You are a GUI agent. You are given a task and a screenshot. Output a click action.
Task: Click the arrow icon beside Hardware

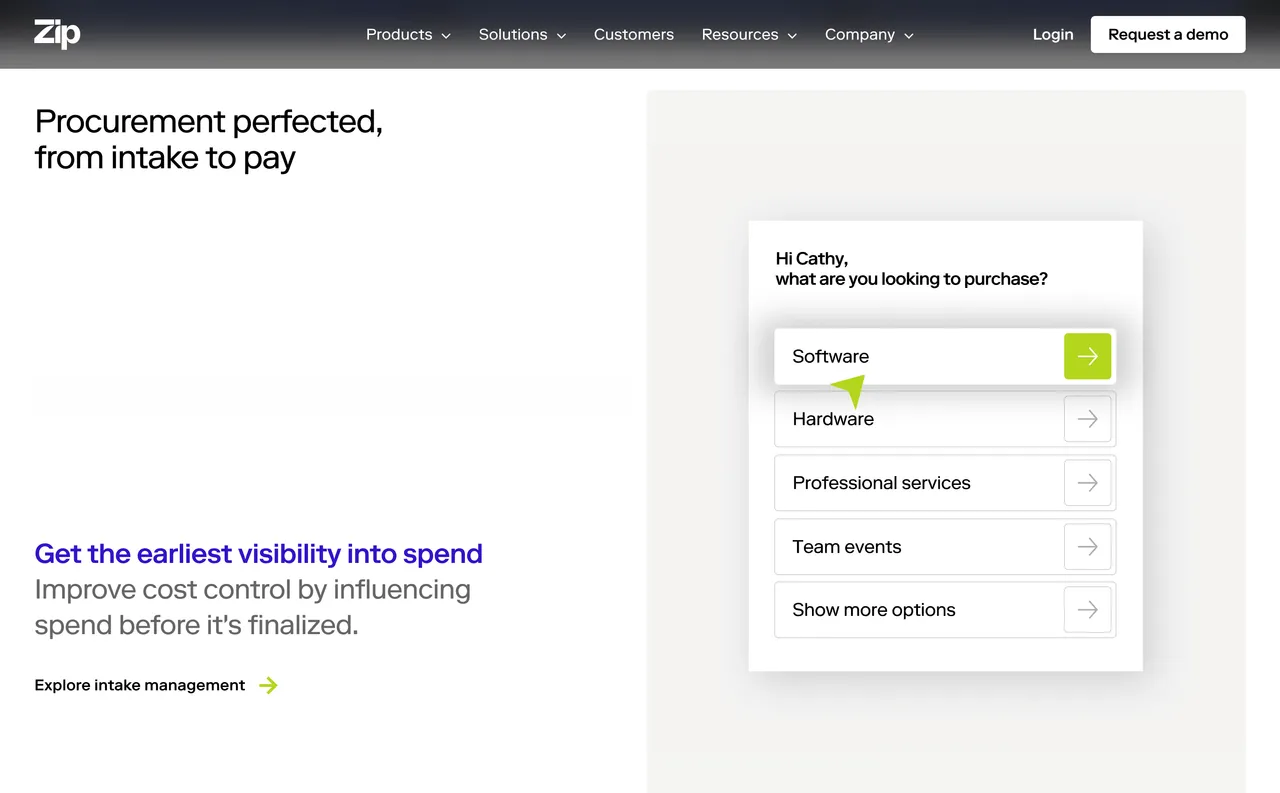coord(1087,419)
